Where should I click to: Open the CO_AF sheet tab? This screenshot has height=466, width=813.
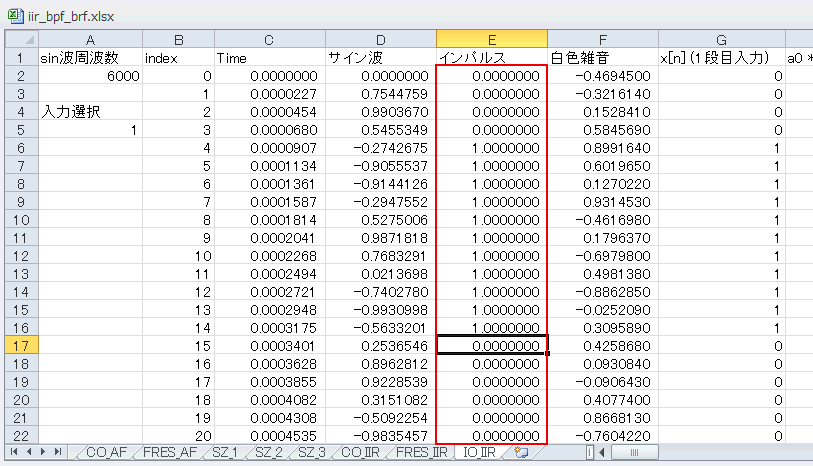[x=106, y=452]
